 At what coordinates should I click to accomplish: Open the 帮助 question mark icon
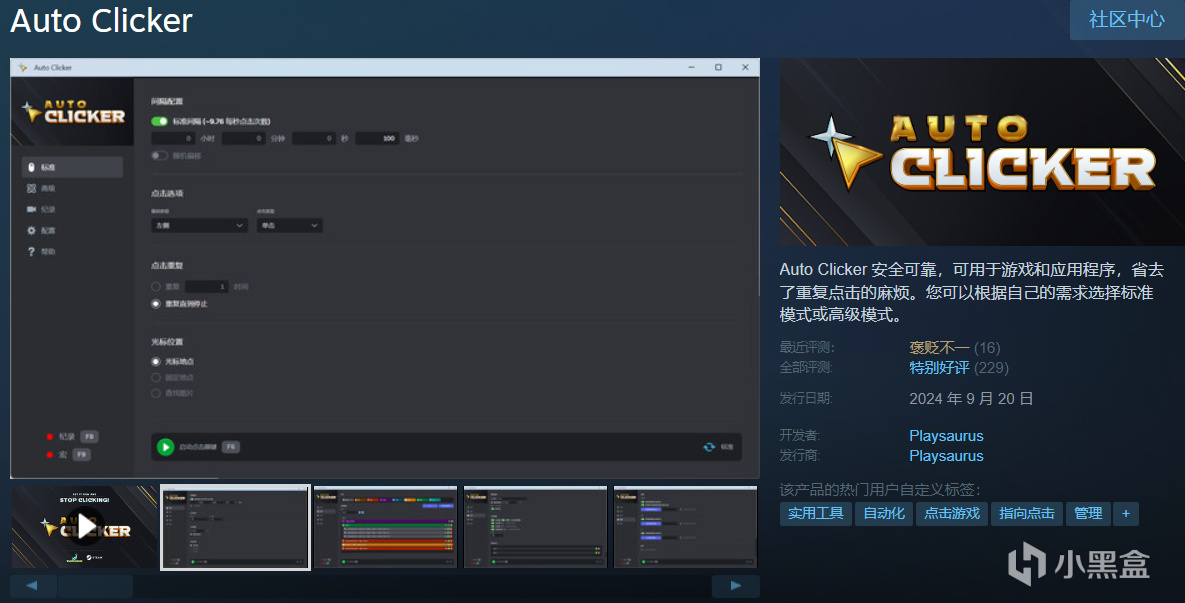(x=31, y=252)
